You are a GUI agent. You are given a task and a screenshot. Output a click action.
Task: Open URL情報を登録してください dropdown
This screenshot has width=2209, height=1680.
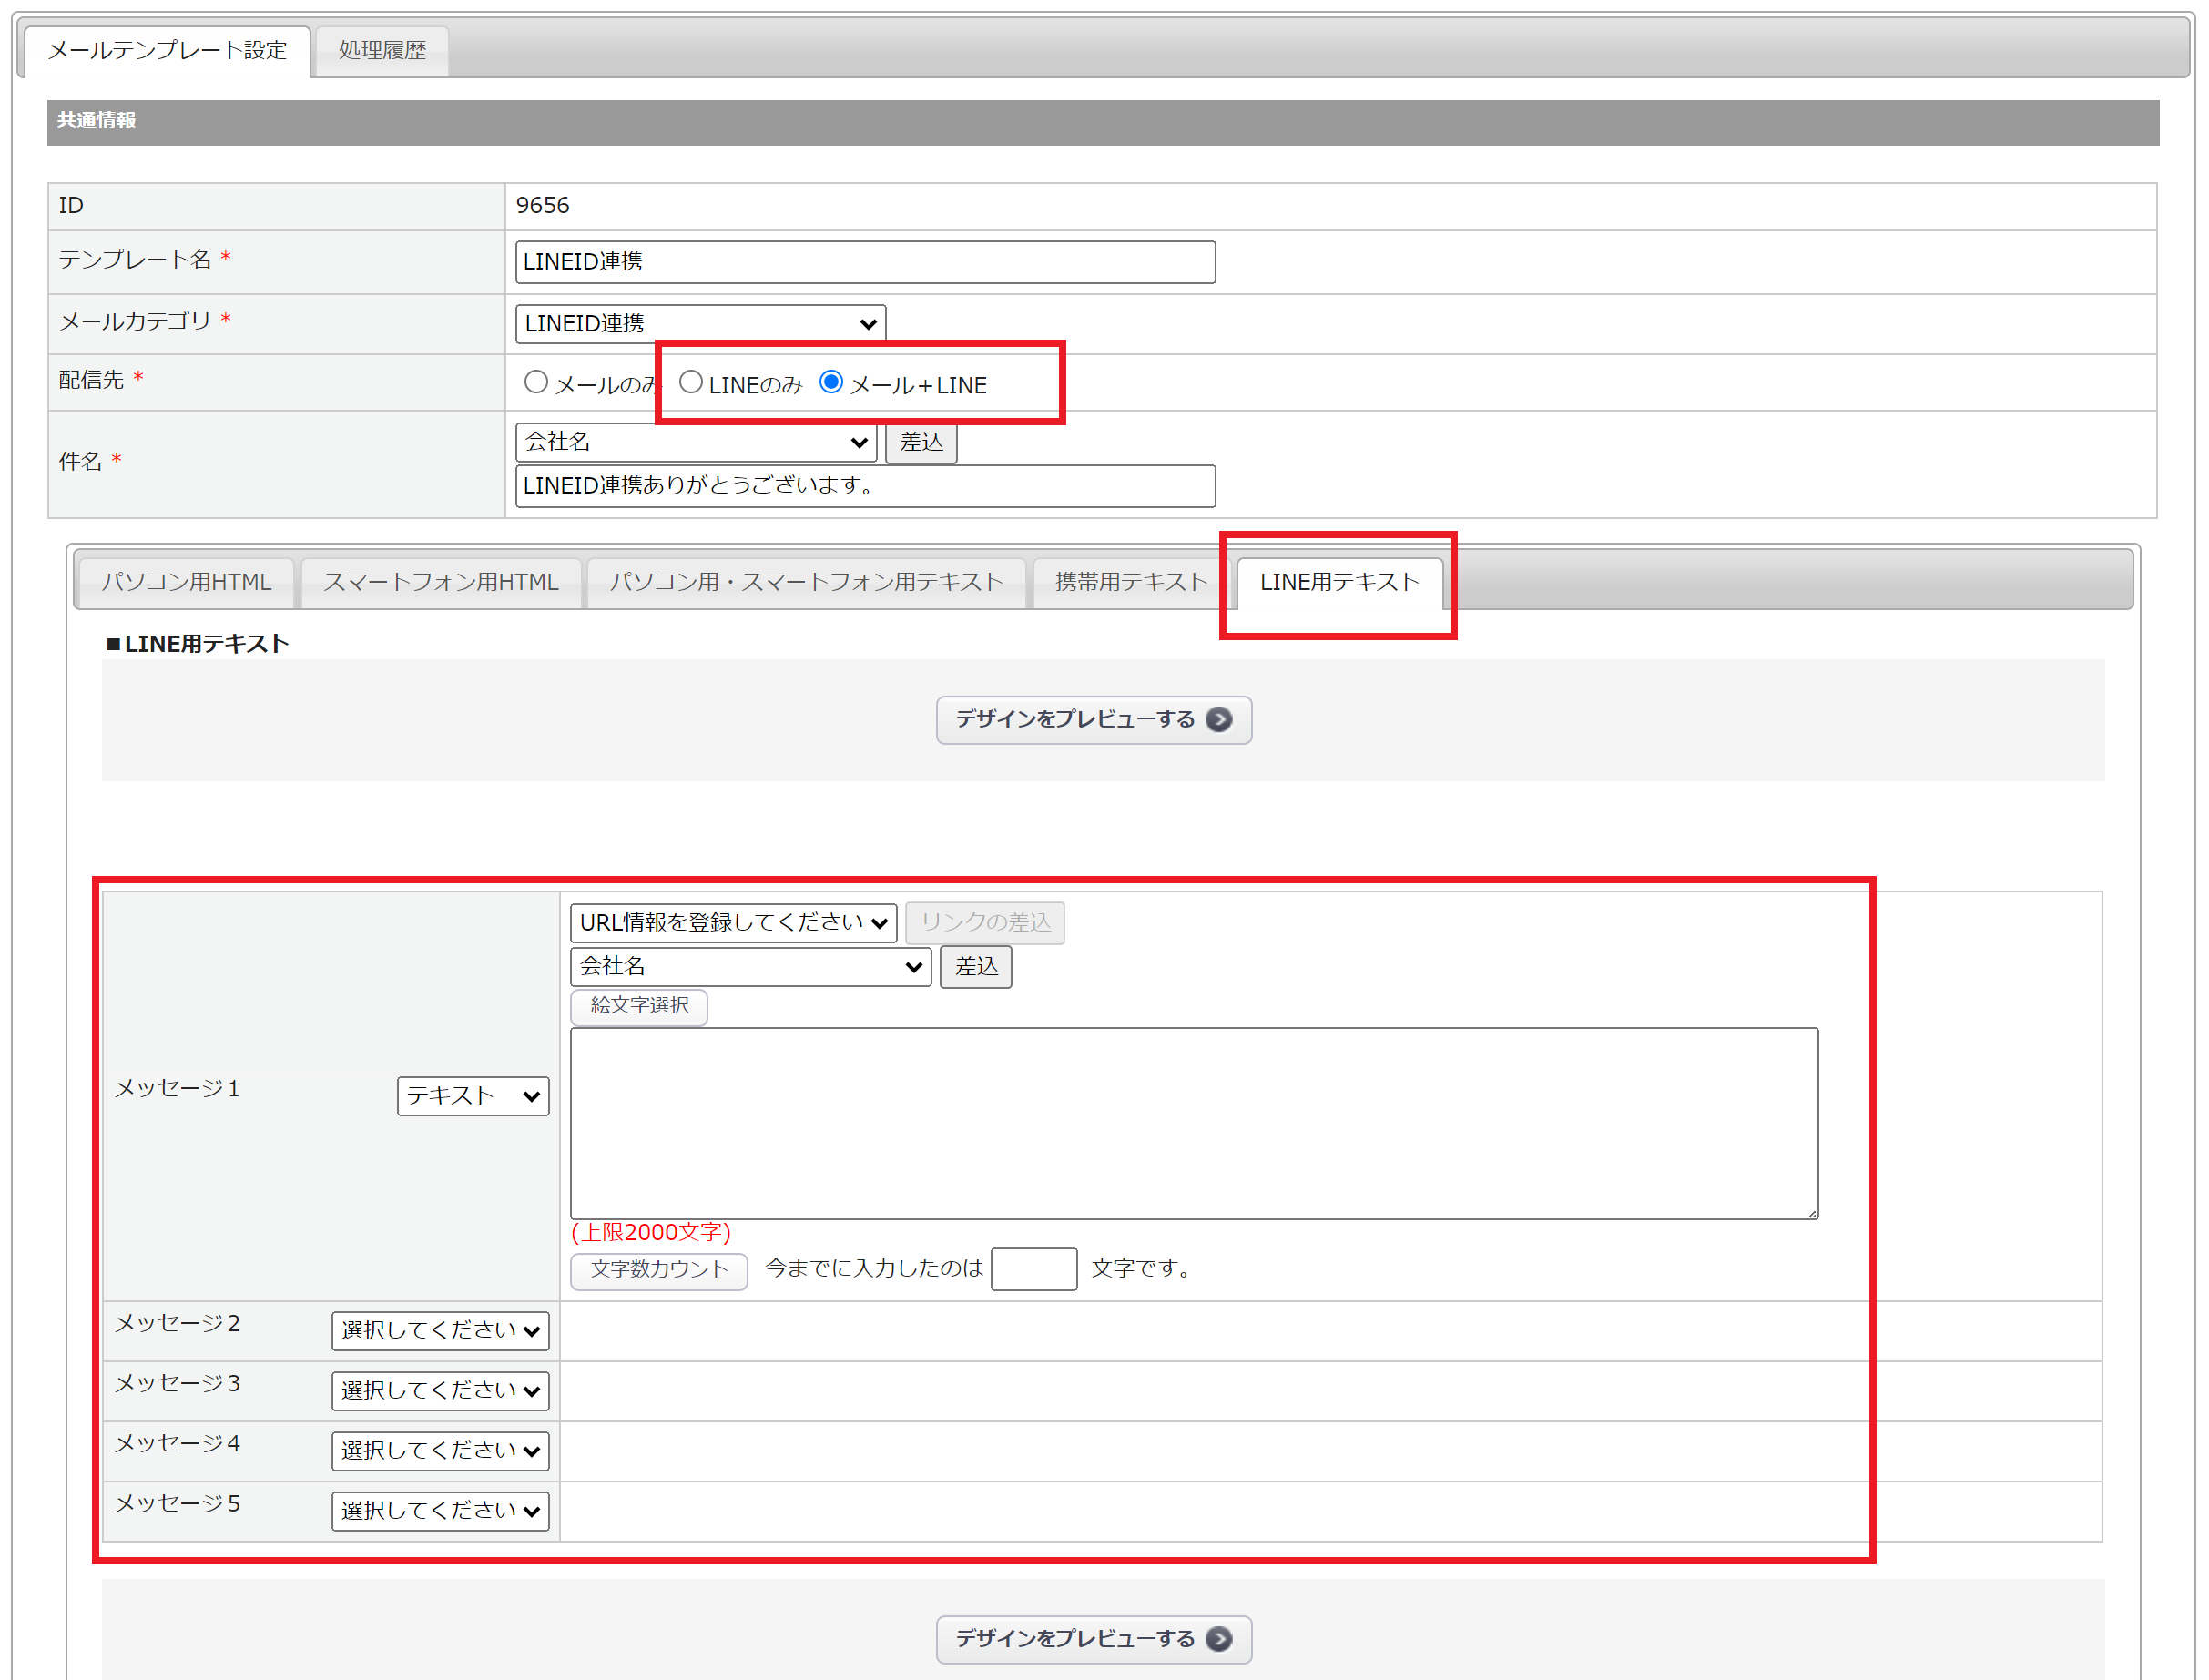[732, 922]
